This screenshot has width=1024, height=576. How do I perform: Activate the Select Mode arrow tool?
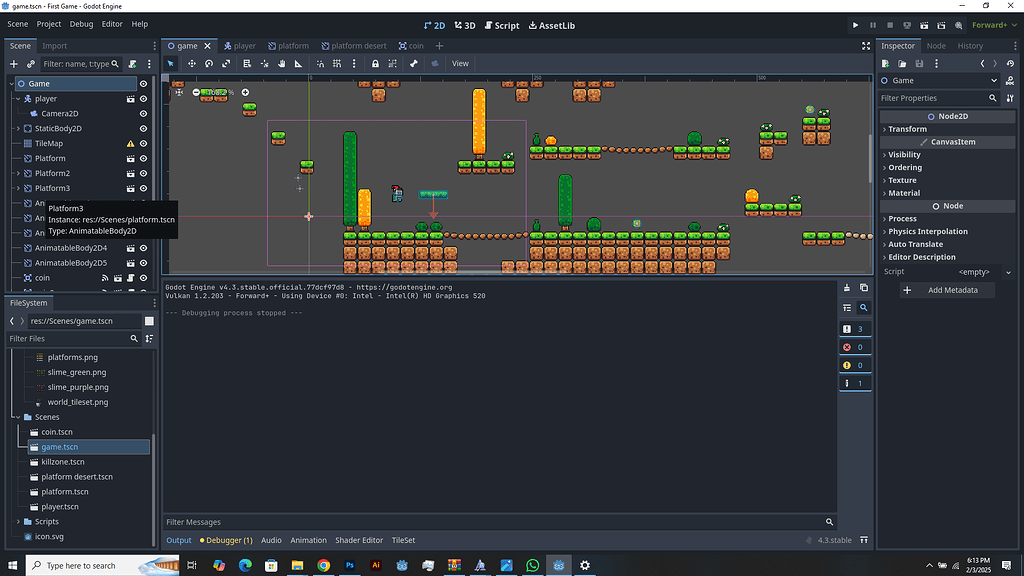[x=170, y=63]
